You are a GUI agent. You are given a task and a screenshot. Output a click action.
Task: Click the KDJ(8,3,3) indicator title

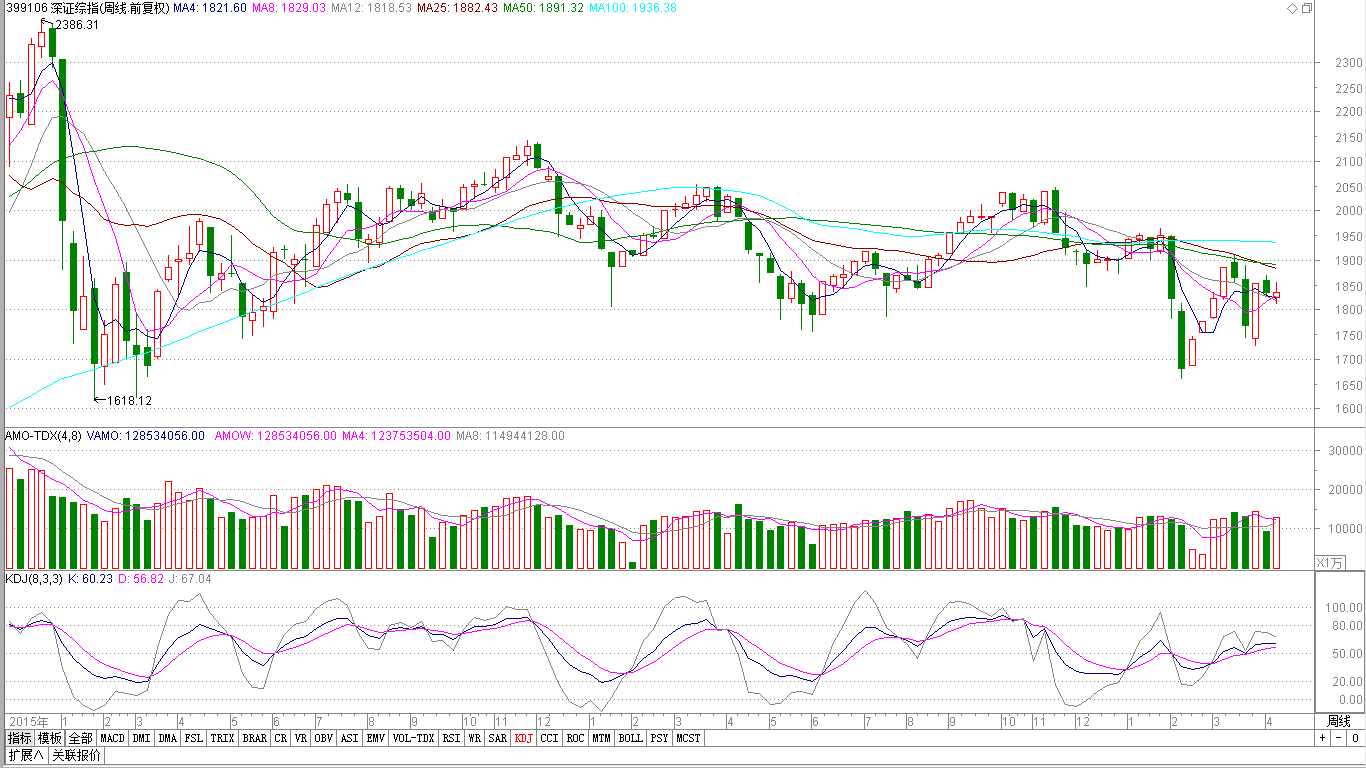(35, 579)
